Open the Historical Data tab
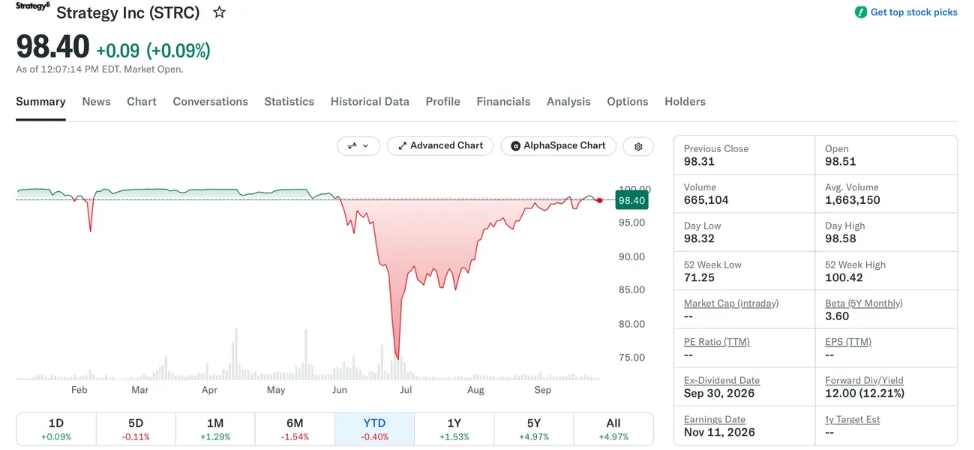This screenshot has height=450, width=974. pos(370,101)
